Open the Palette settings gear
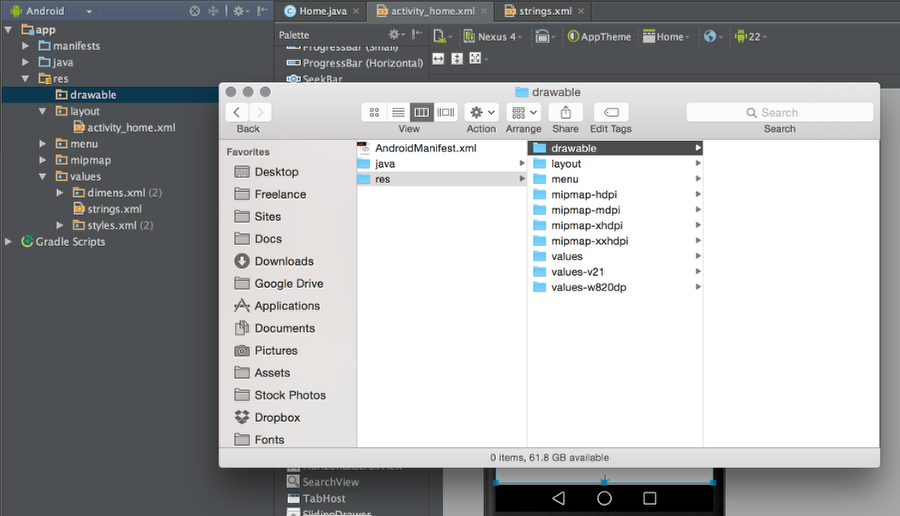 tap(396, 34)
